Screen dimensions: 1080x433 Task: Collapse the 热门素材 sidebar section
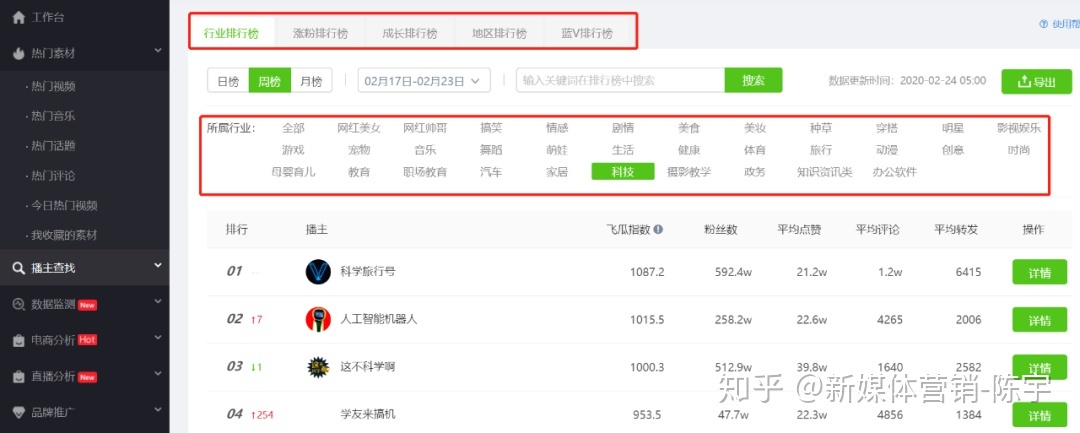coord(158,51)
